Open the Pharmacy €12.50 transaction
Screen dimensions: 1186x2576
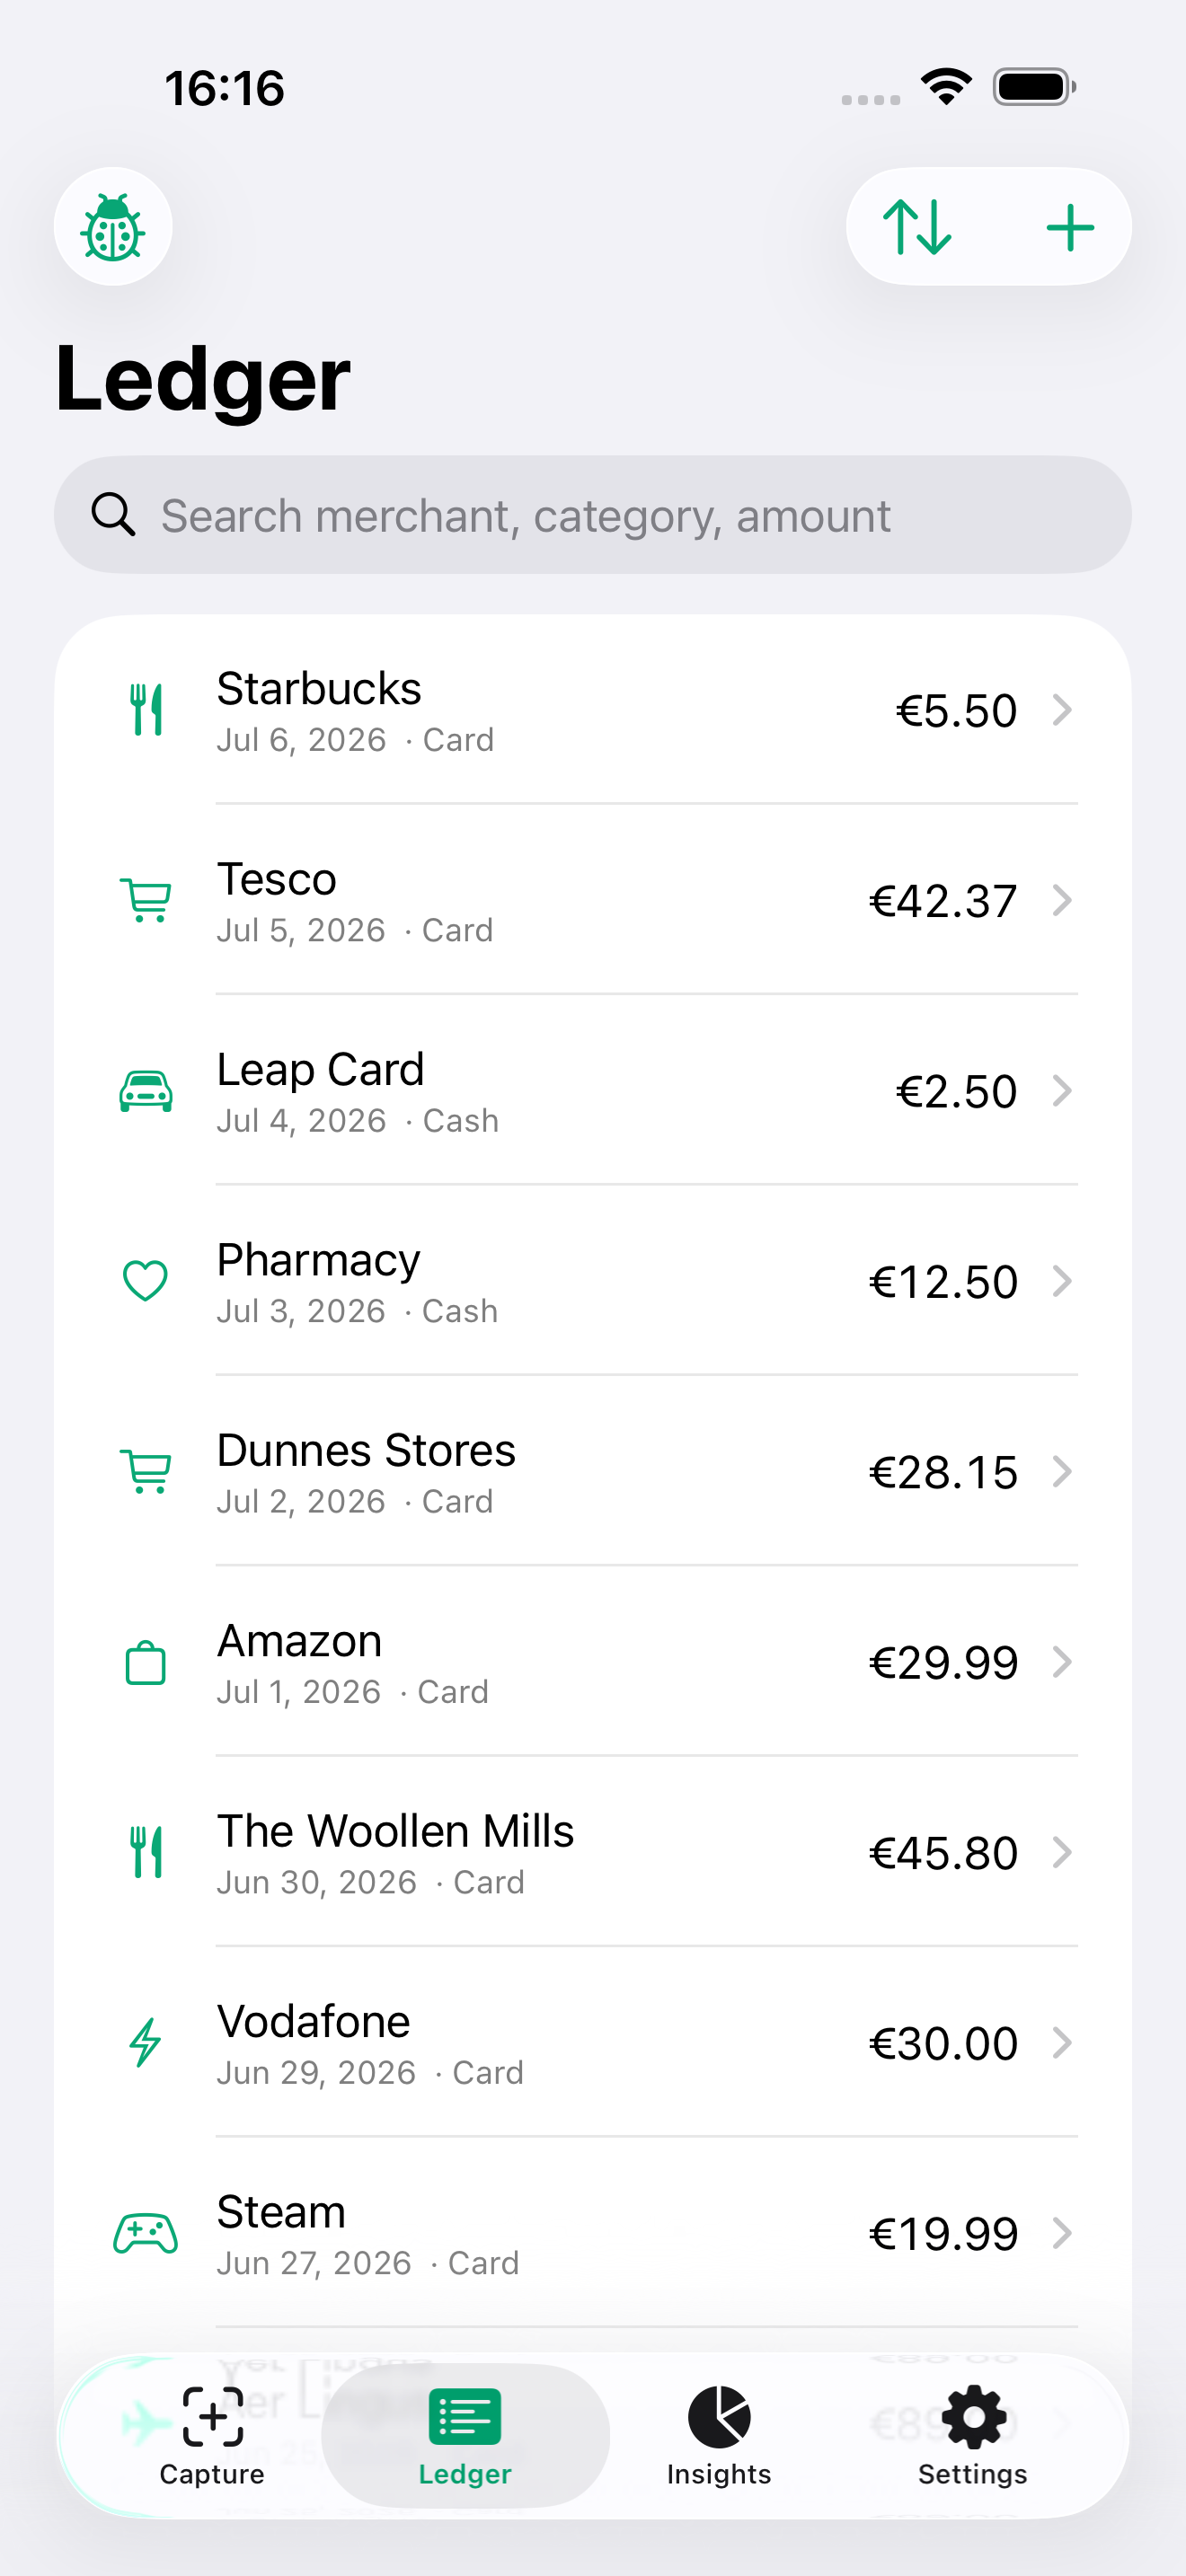593,1281
